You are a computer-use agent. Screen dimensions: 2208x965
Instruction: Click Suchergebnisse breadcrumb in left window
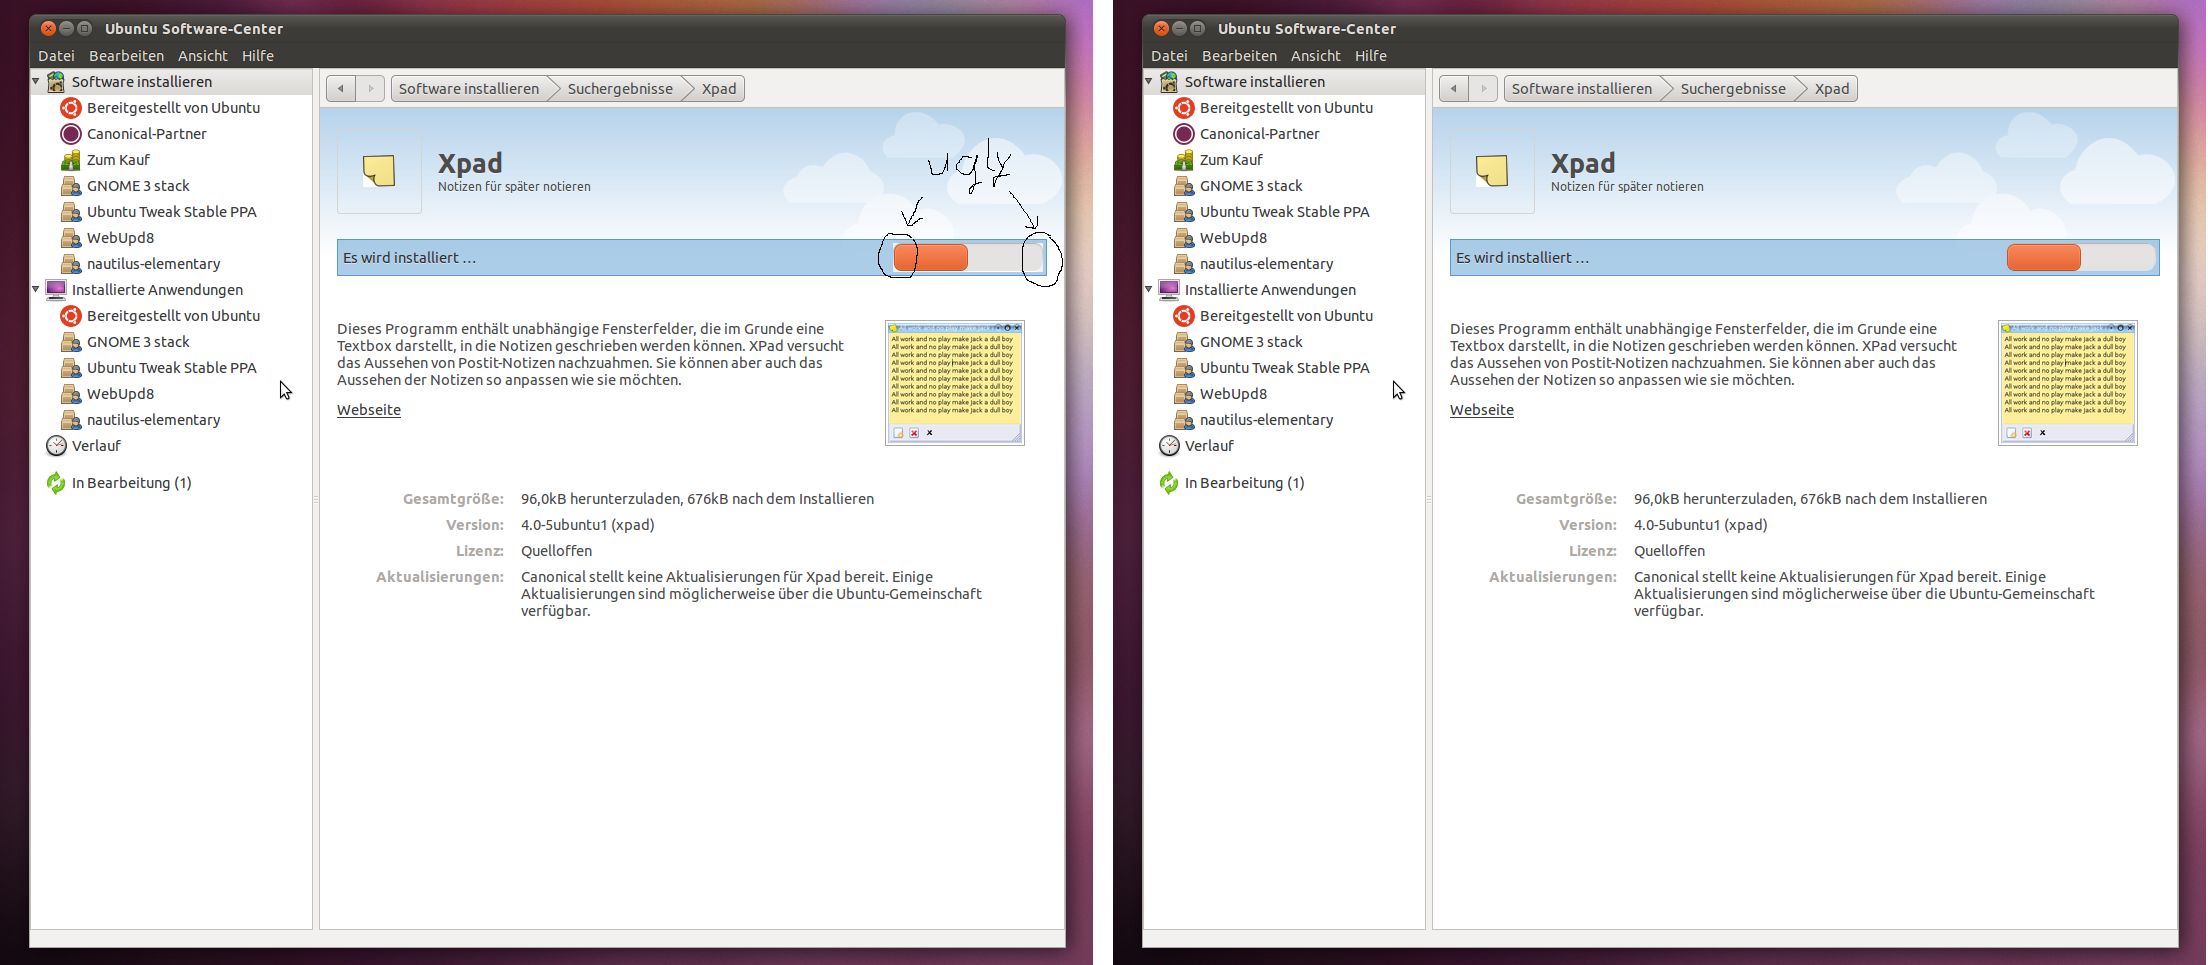pos(620,89)
